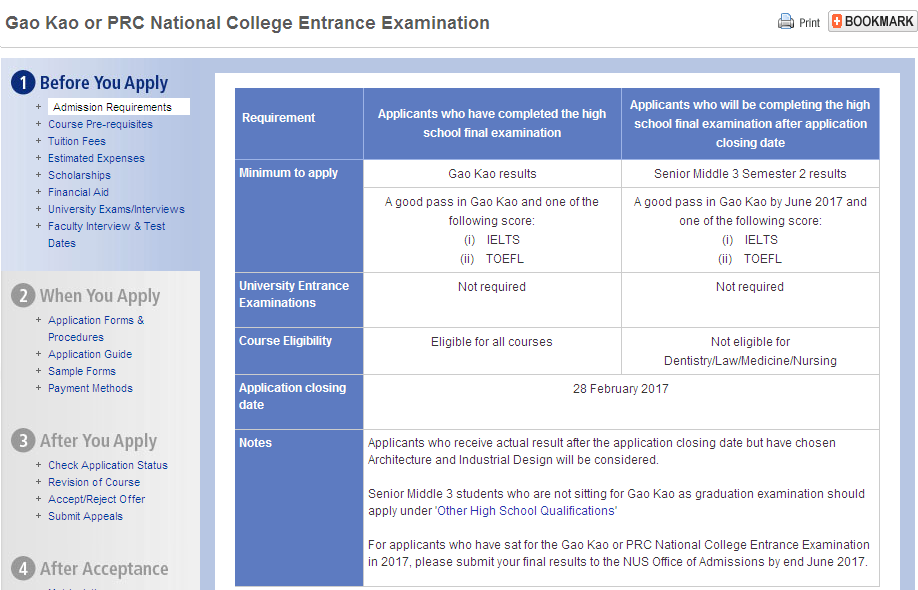The width and height of the screenshot is (918, 590).
Task: Expand plus marker beside Application Guide
Action: [38, 354]
